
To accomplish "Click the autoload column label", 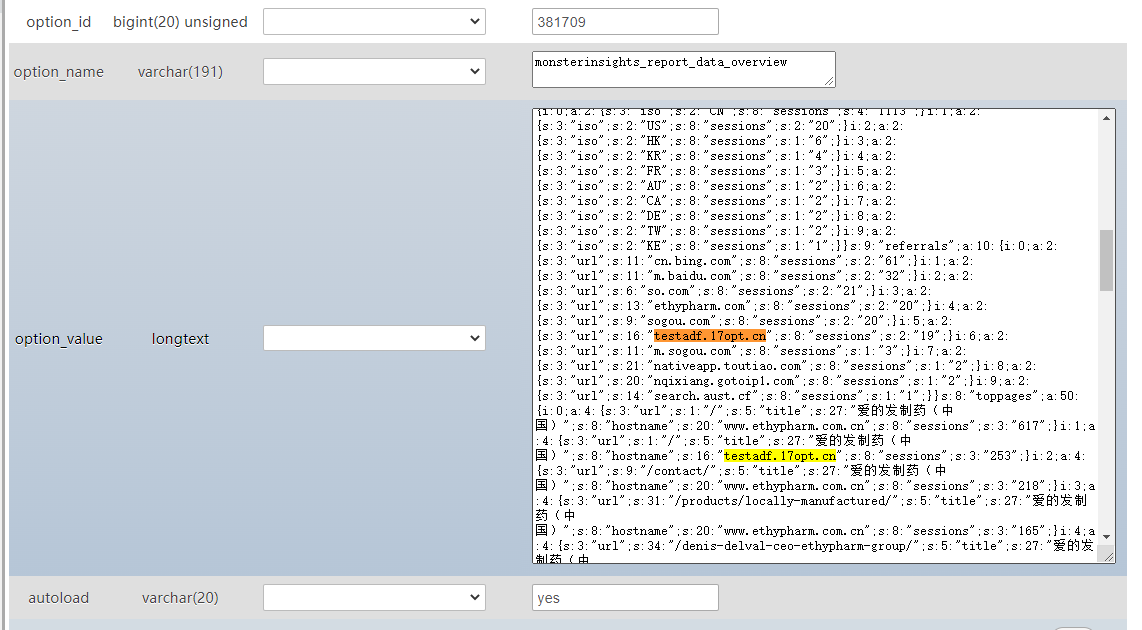I will 59,598.
